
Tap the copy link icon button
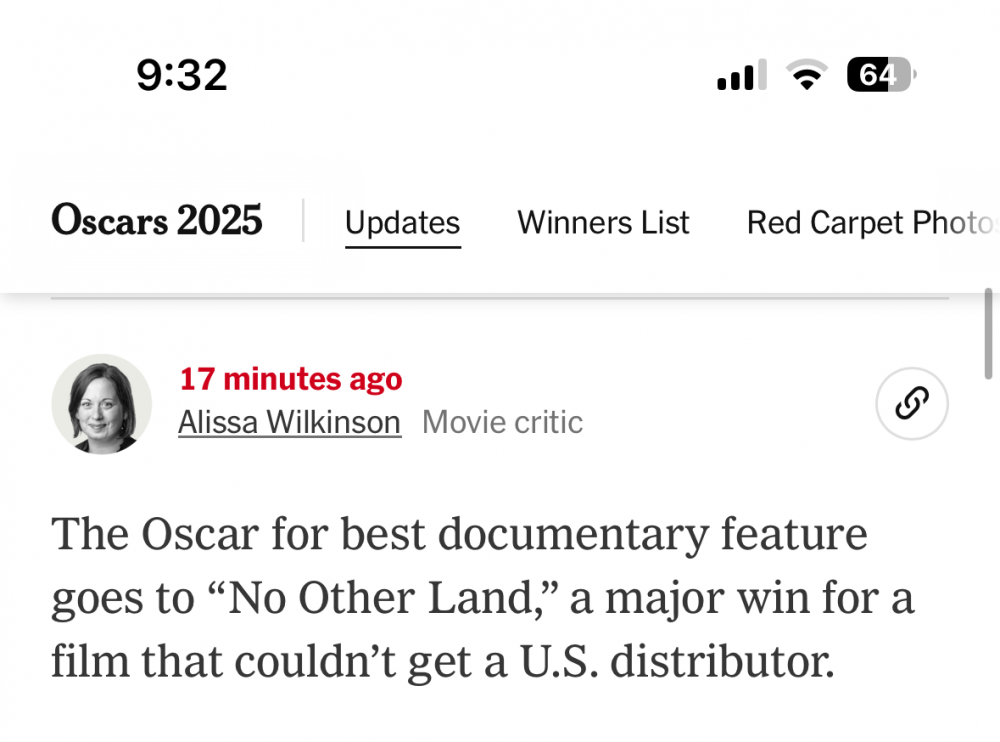911,404
